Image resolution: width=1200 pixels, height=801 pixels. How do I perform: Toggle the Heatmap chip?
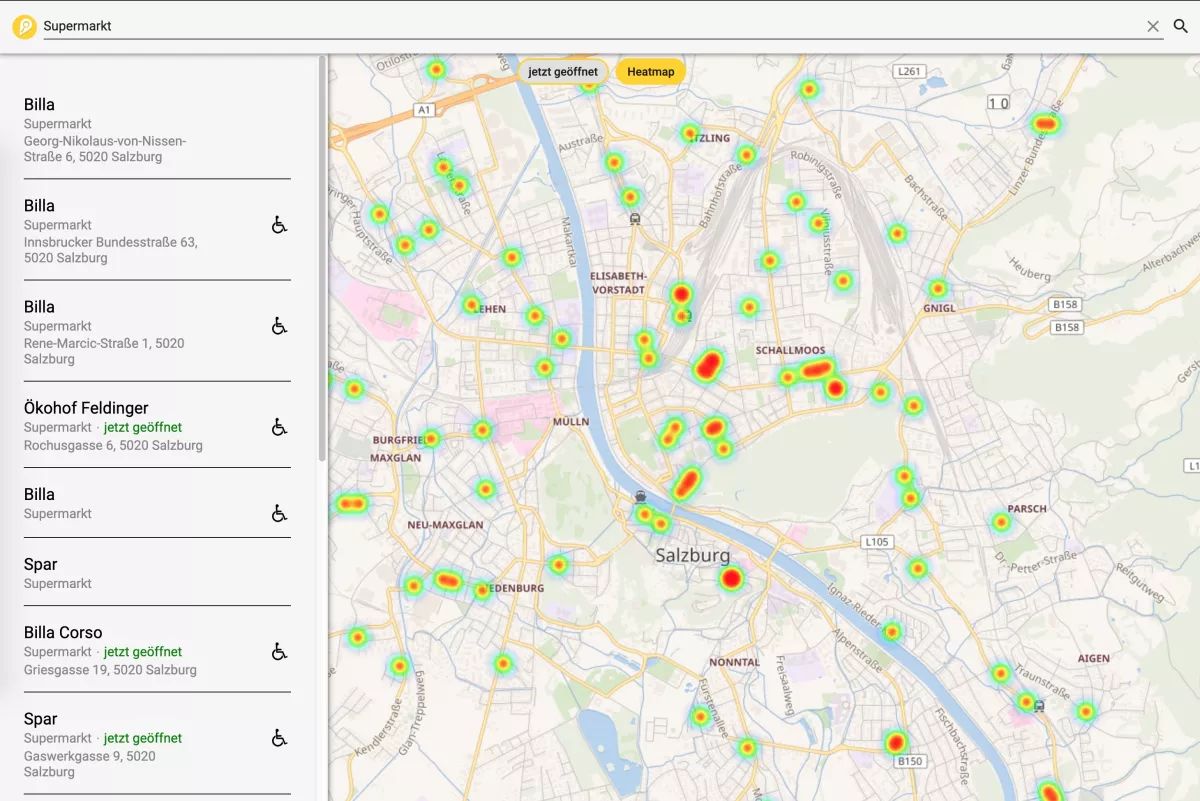(x=650, y=72)
